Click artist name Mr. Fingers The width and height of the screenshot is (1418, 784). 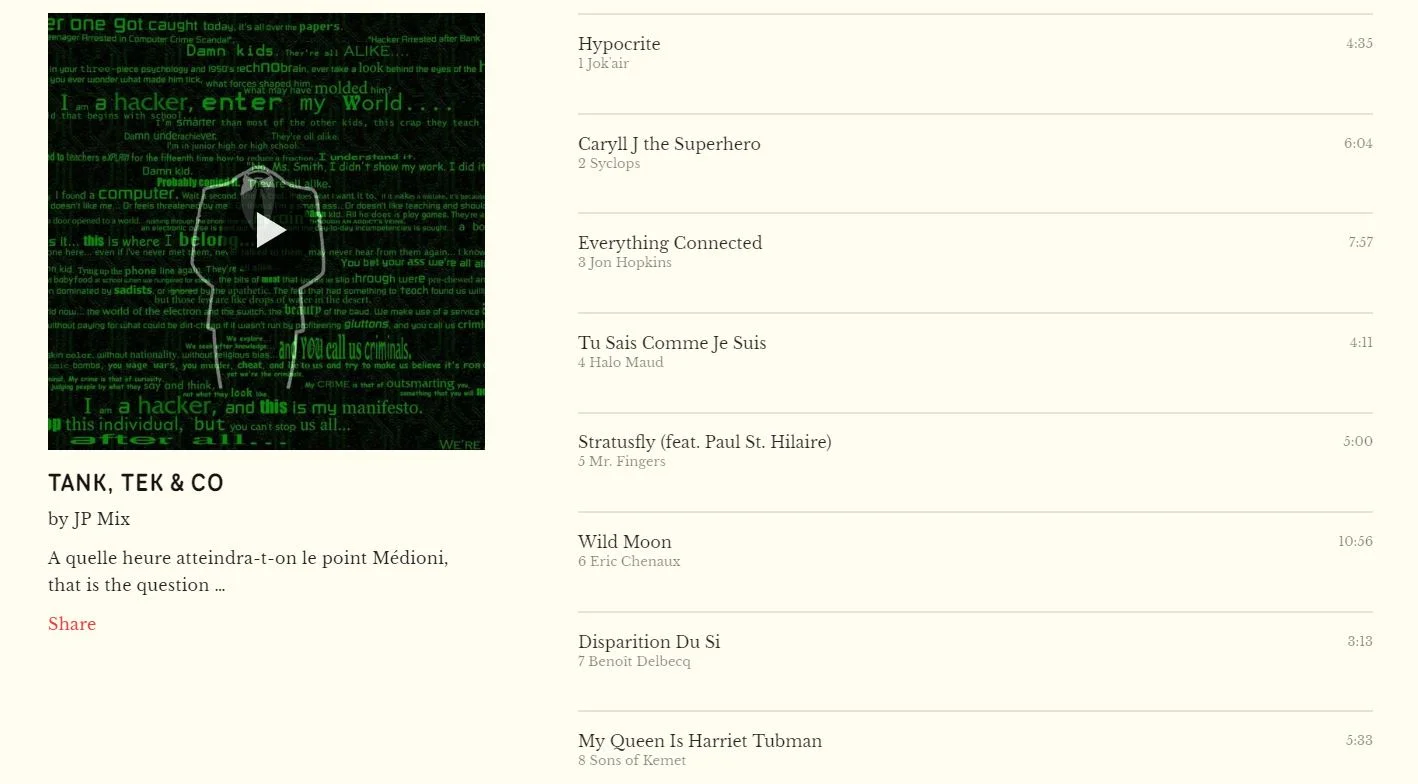[628, 462]
